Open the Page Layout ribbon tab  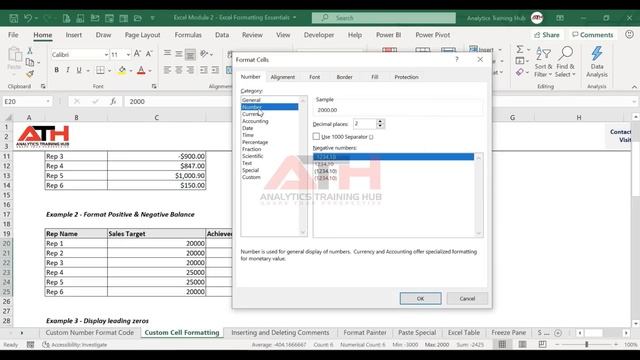(142, 35)
